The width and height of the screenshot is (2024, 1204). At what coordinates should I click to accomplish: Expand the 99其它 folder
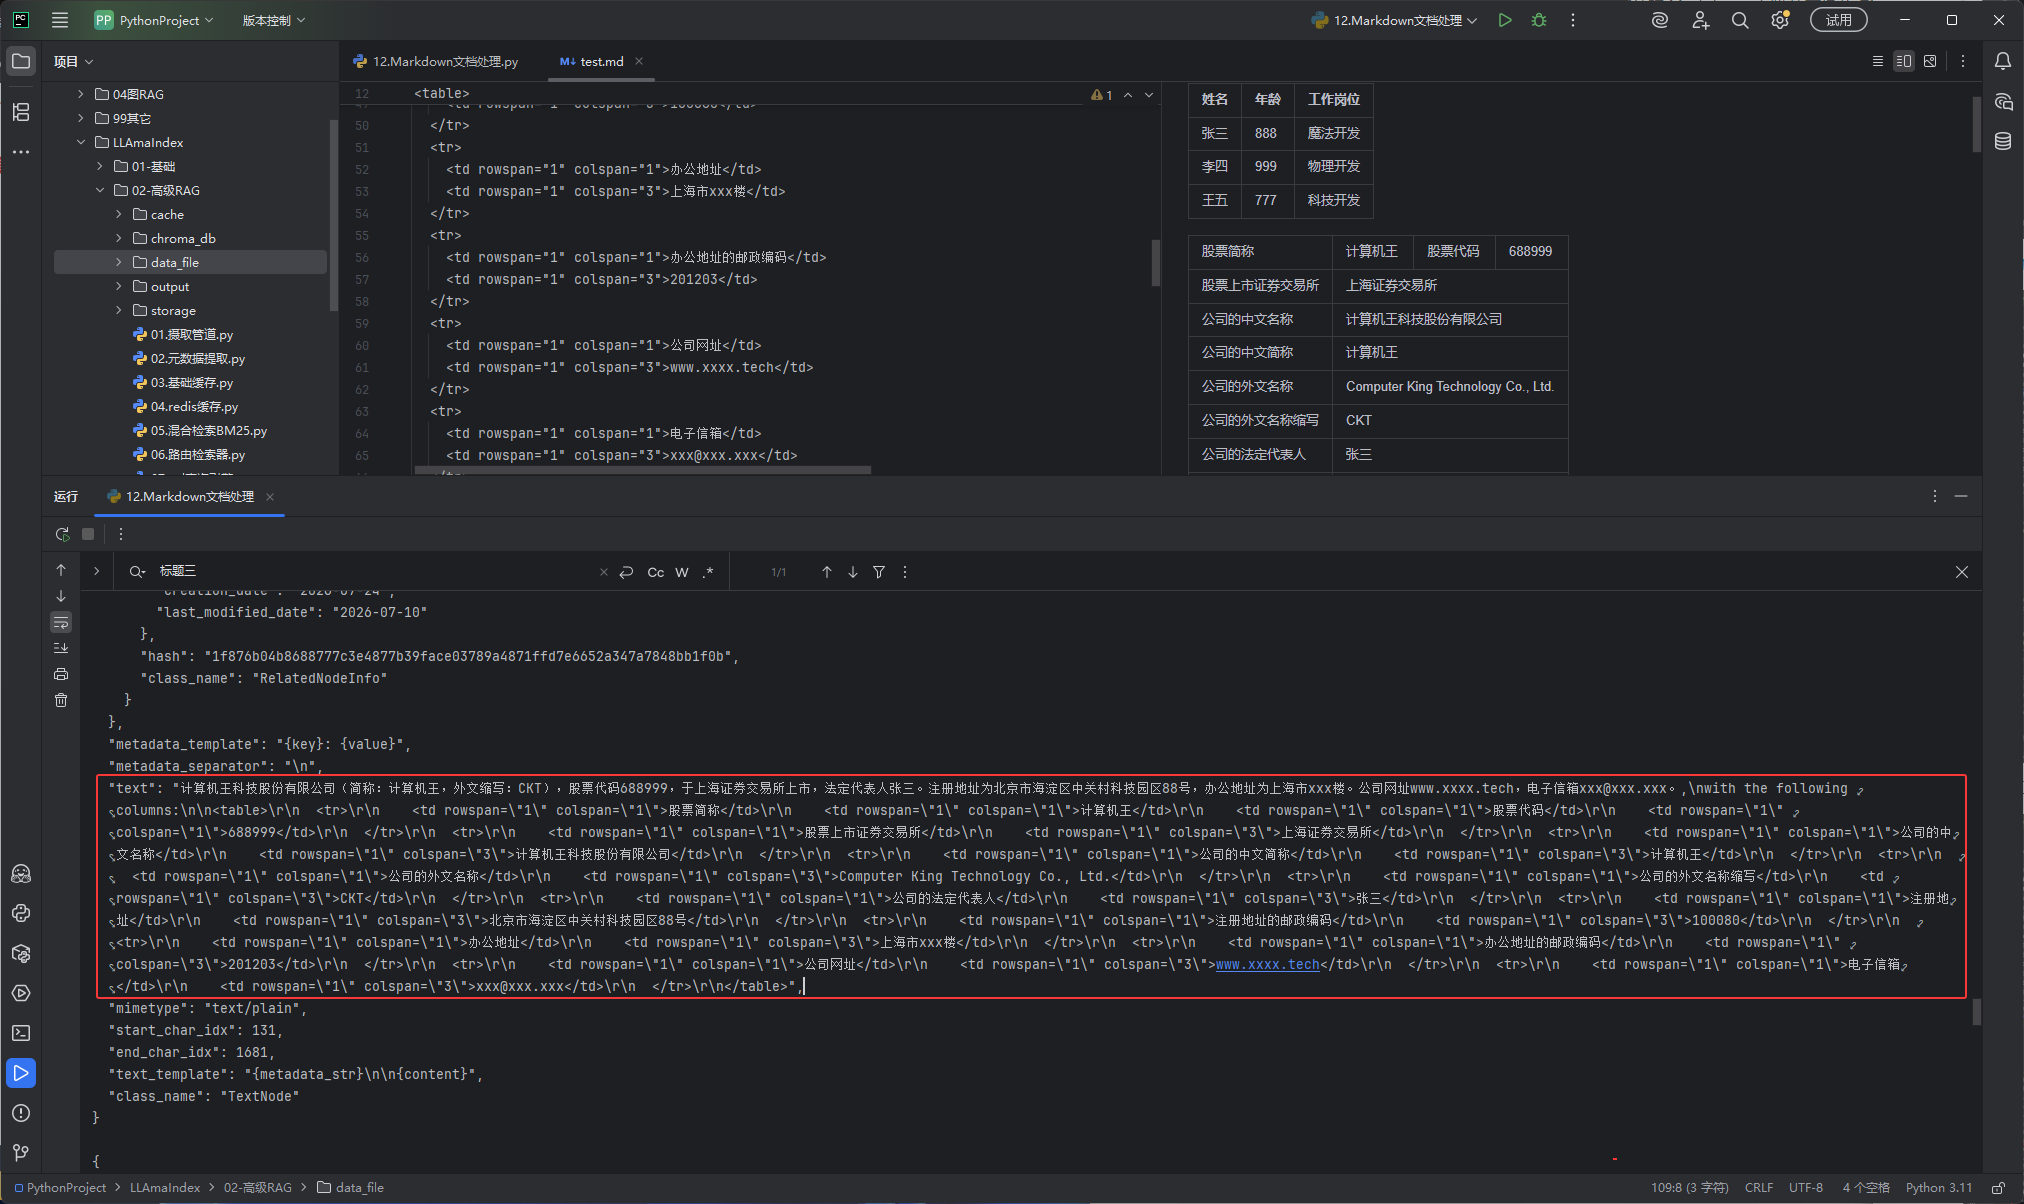[81, 118]
